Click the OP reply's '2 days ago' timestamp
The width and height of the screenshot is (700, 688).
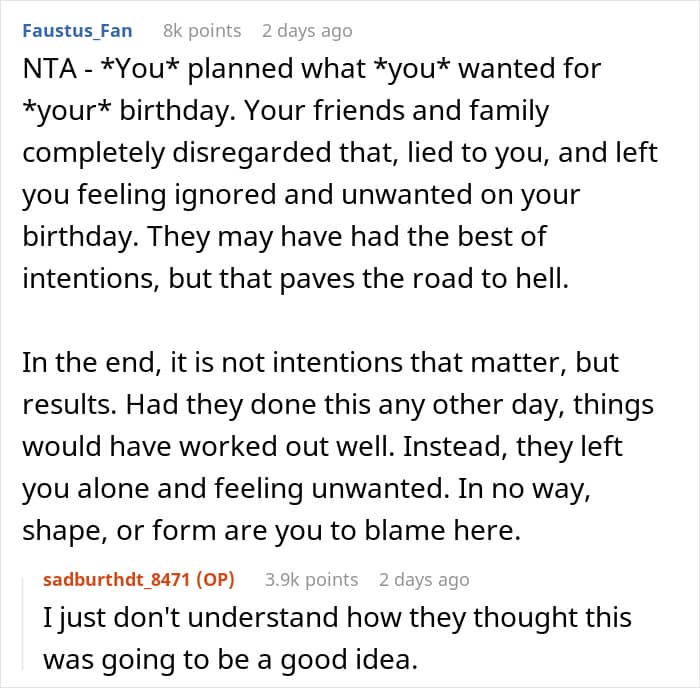pos(423,579)
